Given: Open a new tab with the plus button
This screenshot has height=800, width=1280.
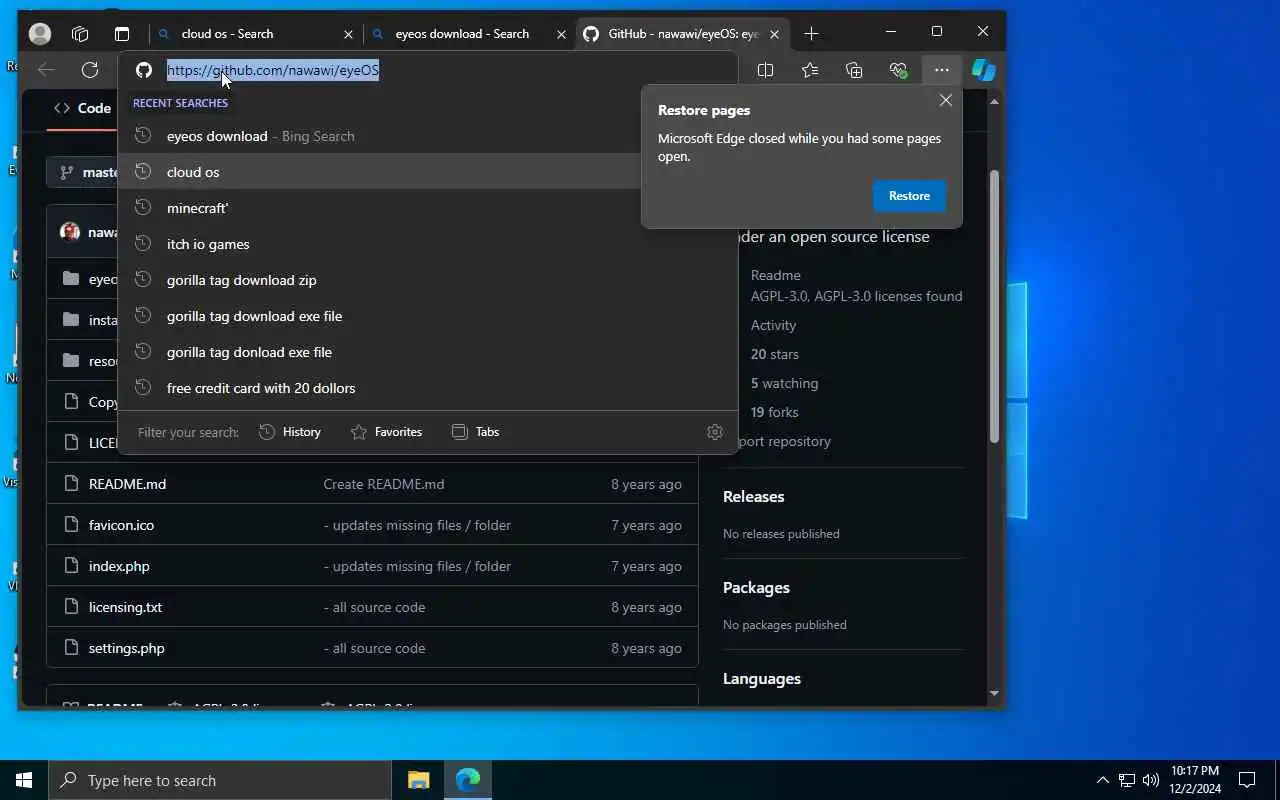Looking at the screenshot, I should click(x=811, y=34).
